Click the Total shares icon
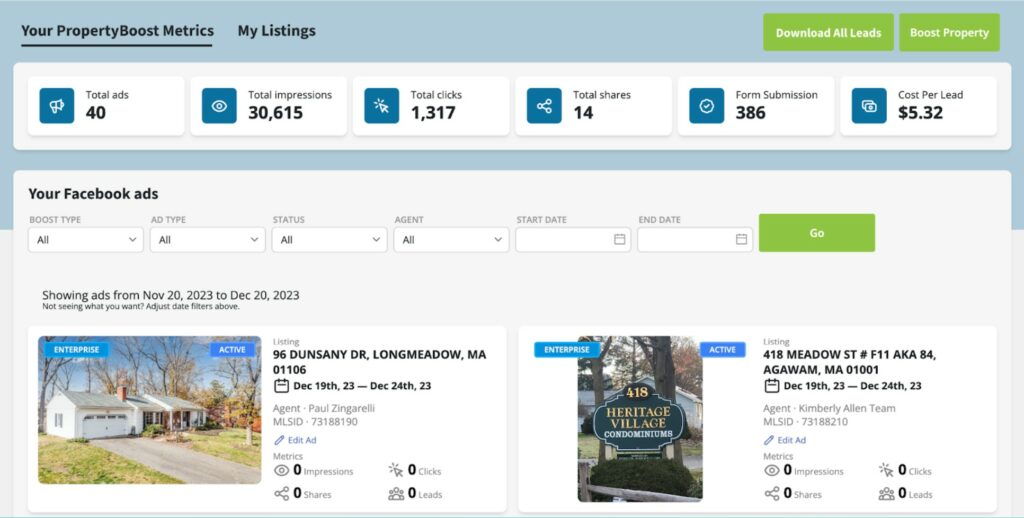The width and height of the screenshot is (1024, 518). point(544,106)
